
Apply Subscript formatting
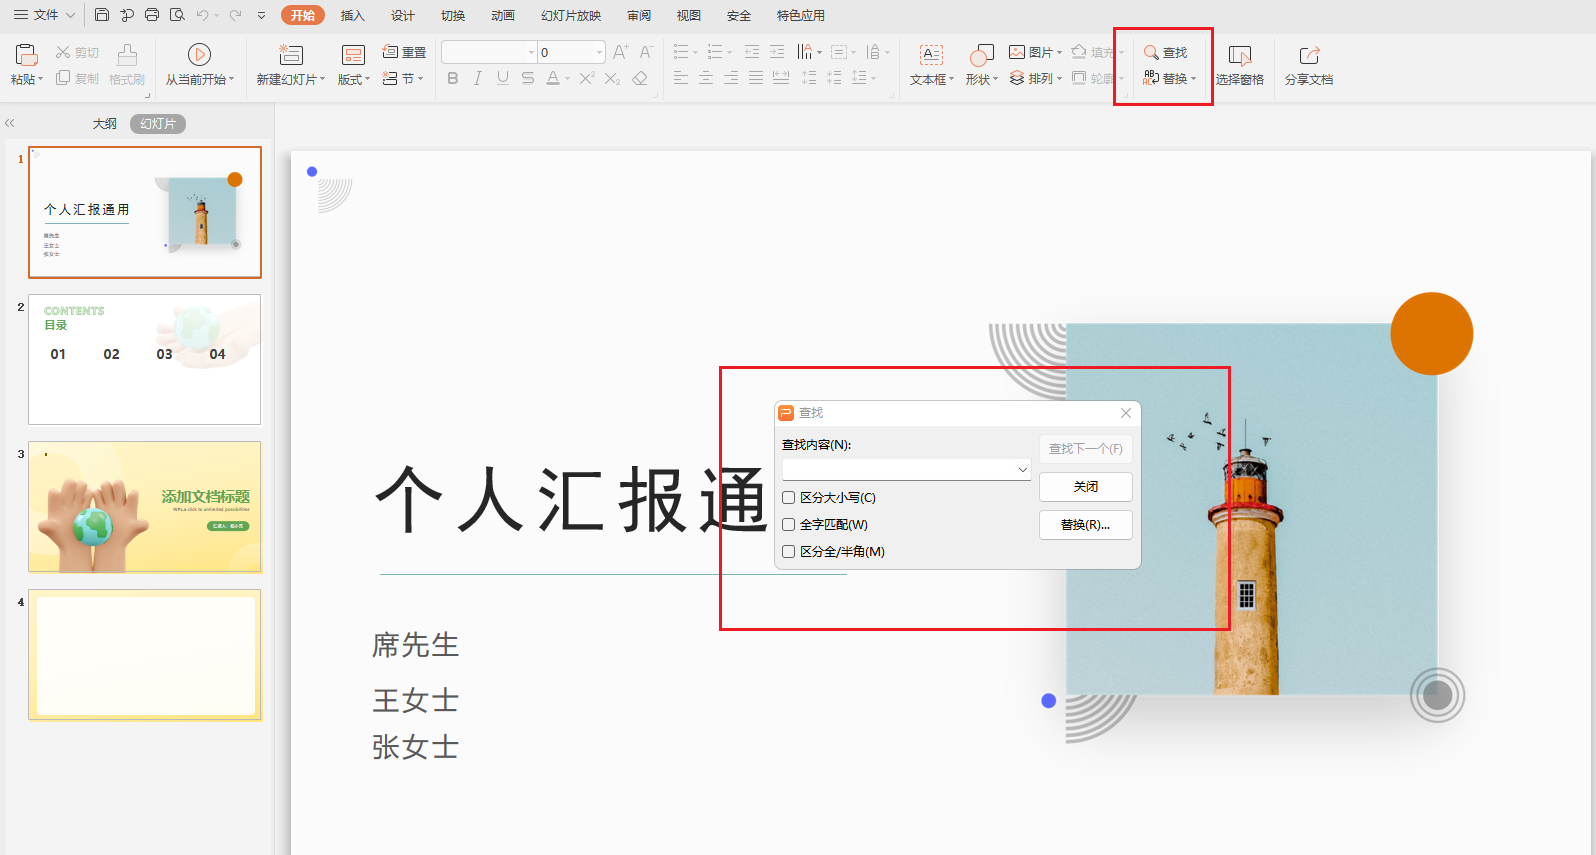[613, 78]
